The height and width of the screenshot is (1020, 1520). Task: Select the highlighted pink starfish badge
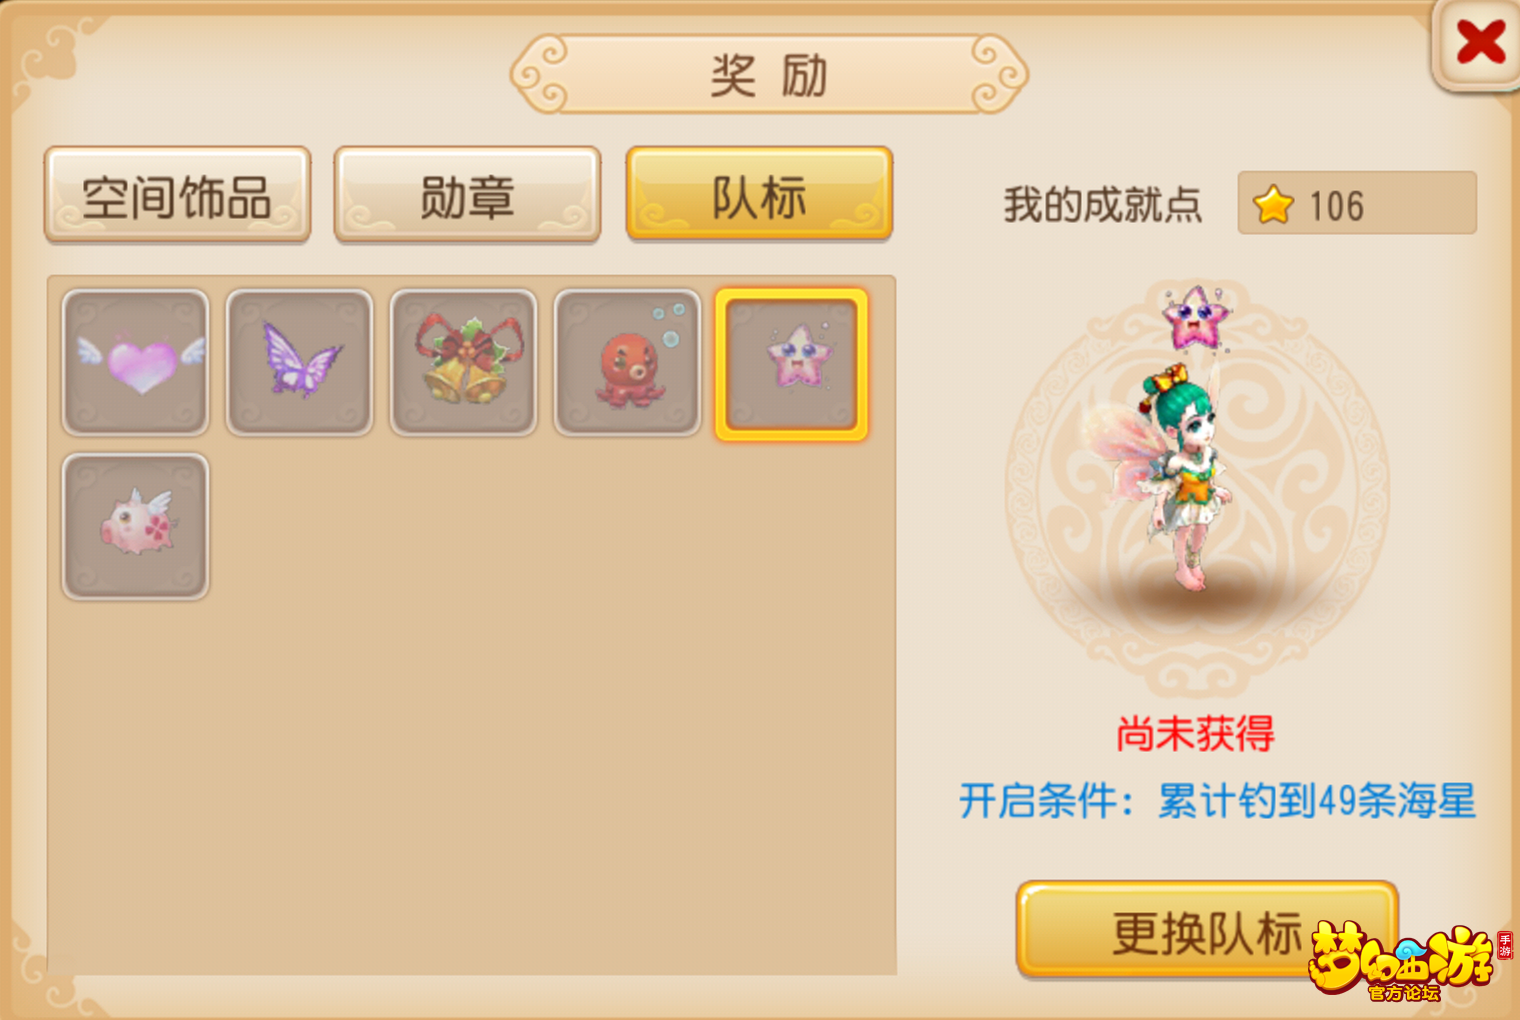coord(792,364)
